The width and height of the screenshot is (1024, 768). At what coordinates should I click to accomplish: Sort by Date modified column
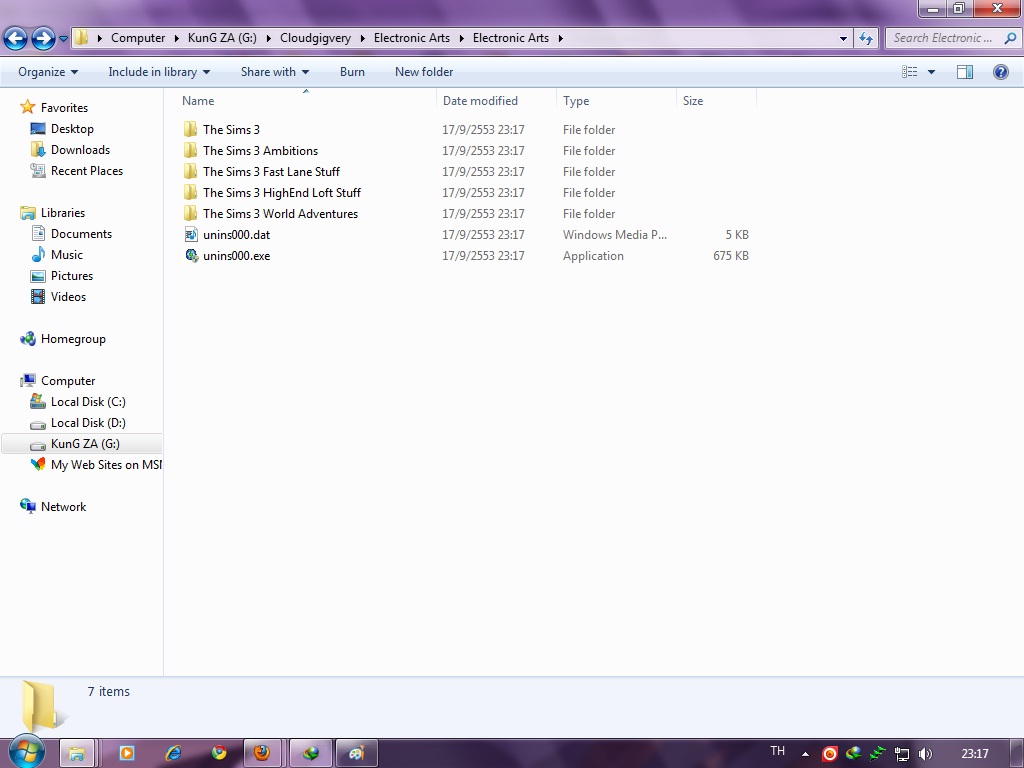pyautogui.click(x=496, y=101)
